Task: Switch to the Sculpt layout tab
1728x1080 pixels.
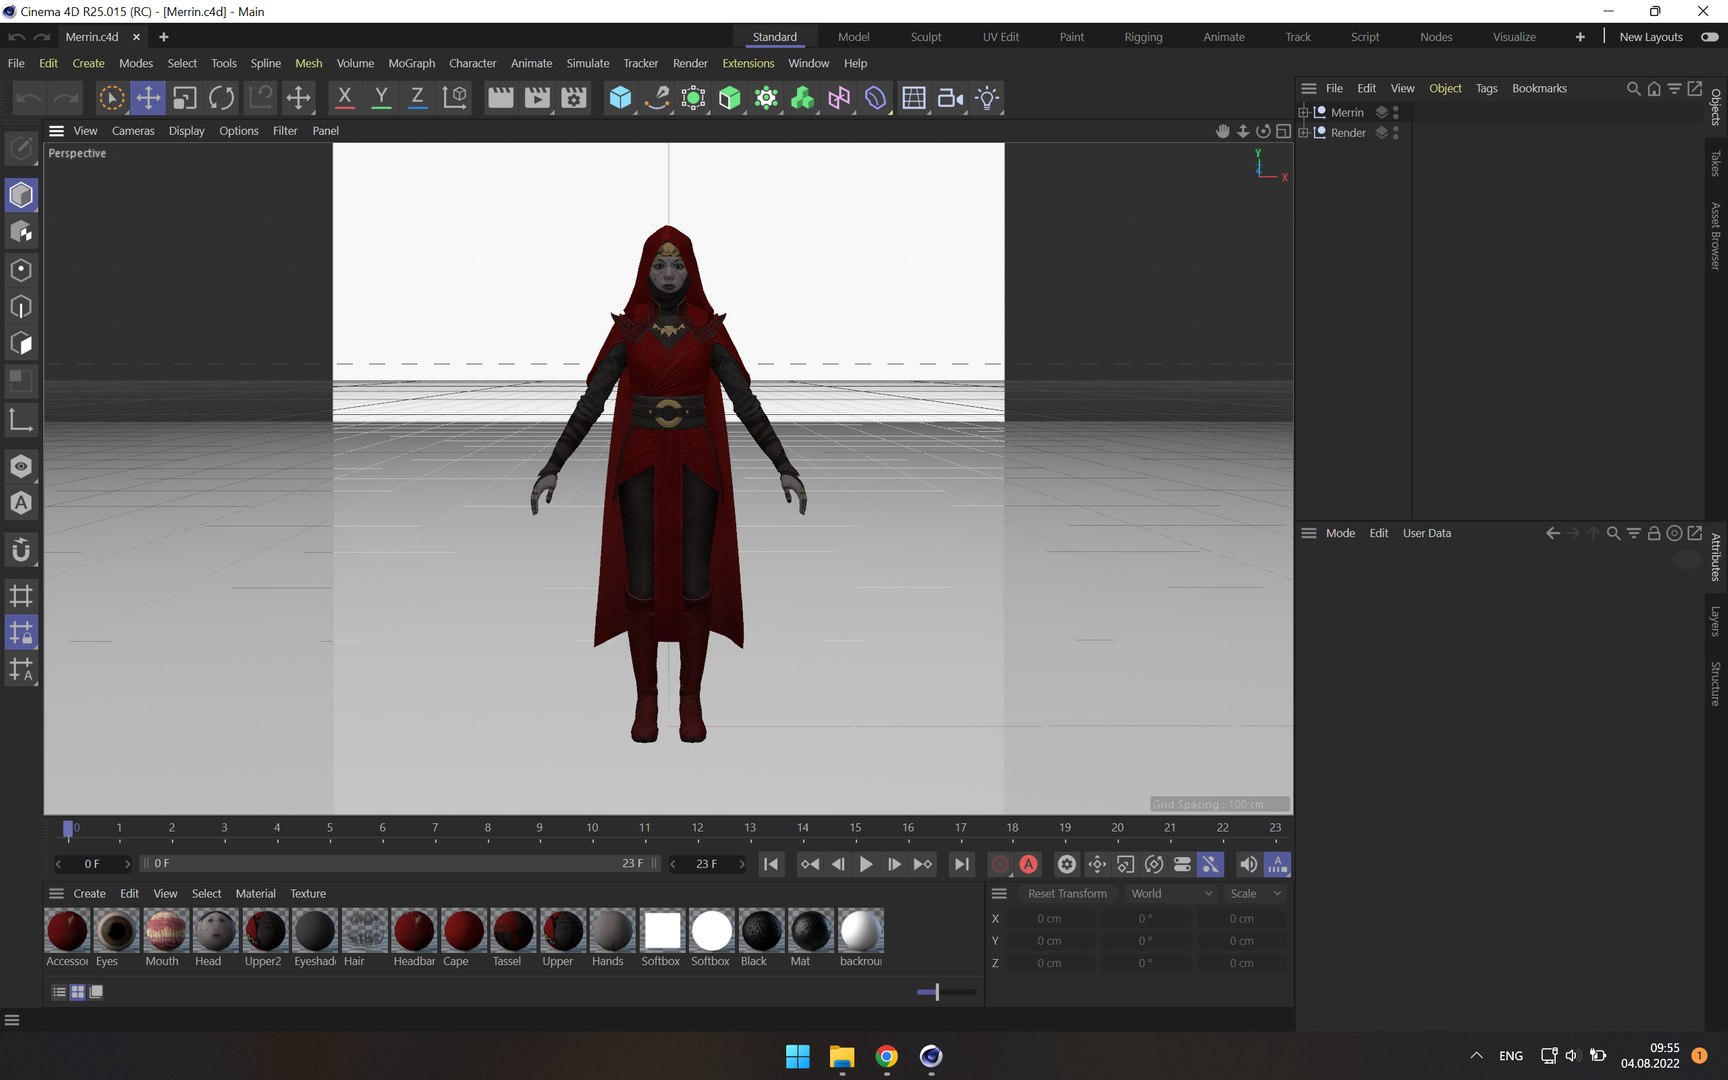Action: pos(926,37)
